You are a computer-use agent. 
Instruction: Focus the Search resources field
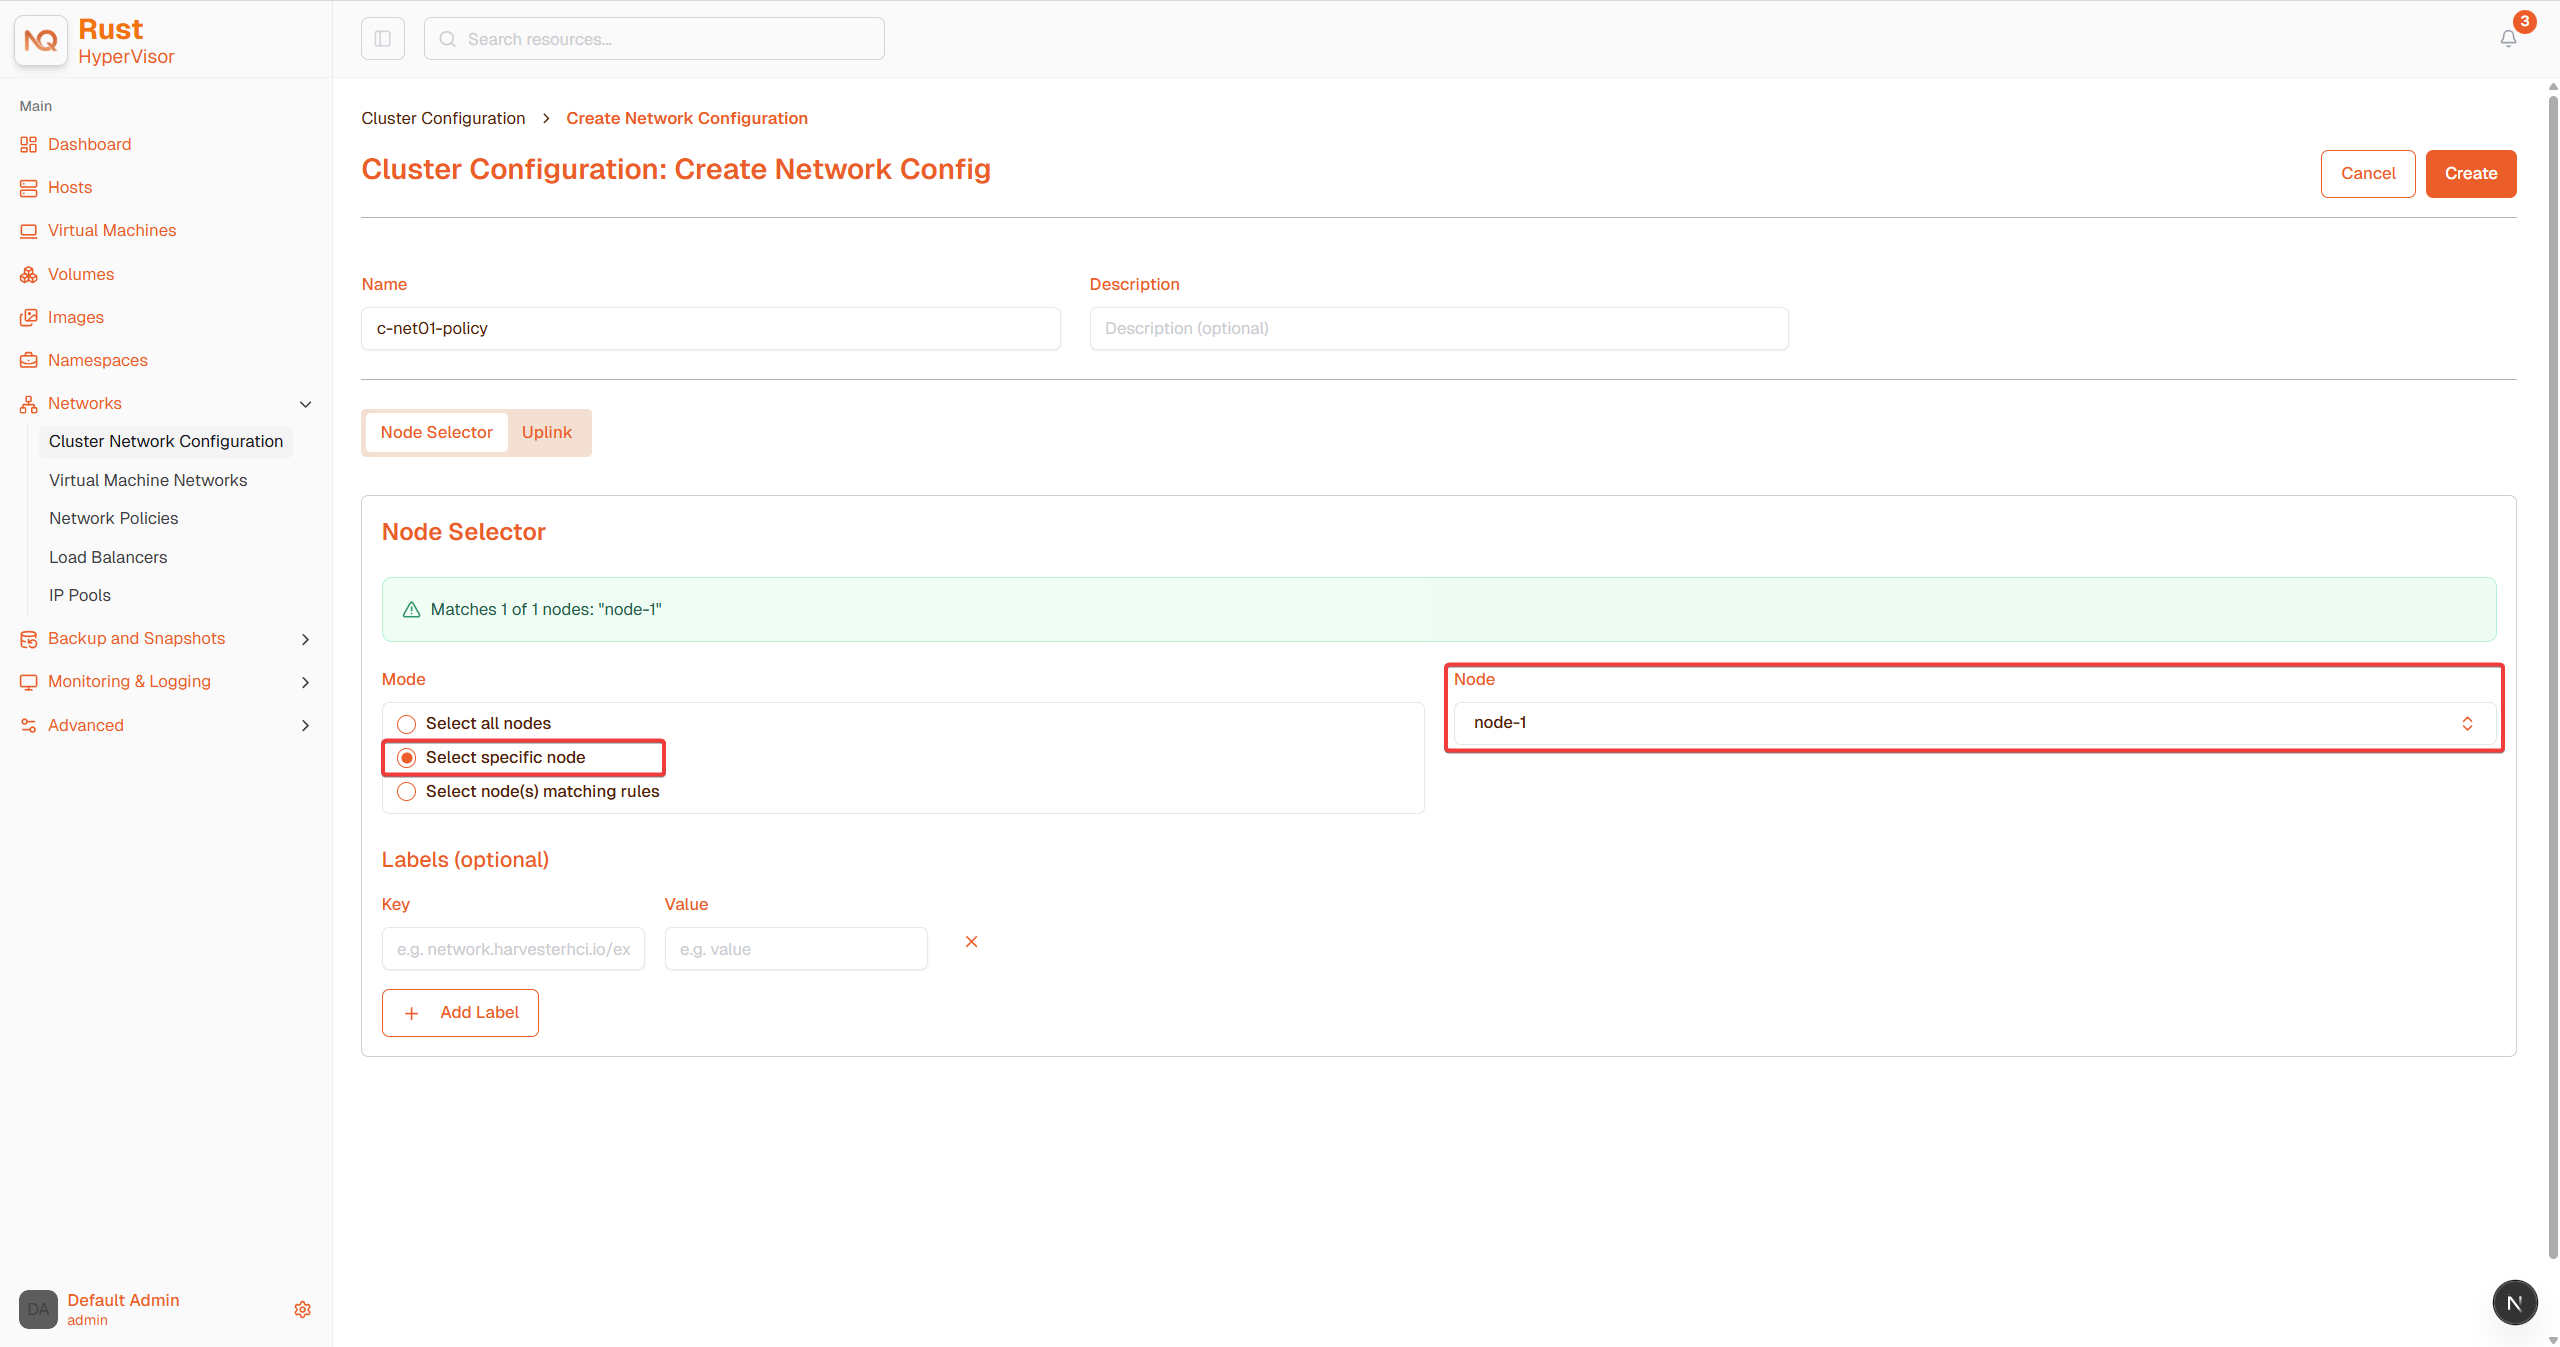click(654, 39)
